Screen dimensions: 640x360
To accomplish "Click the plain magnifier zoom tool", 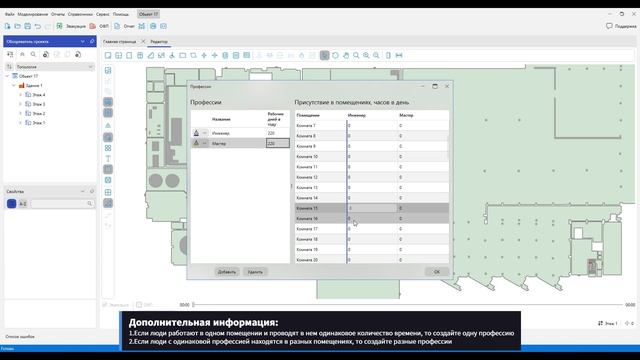I will (356, 55).
